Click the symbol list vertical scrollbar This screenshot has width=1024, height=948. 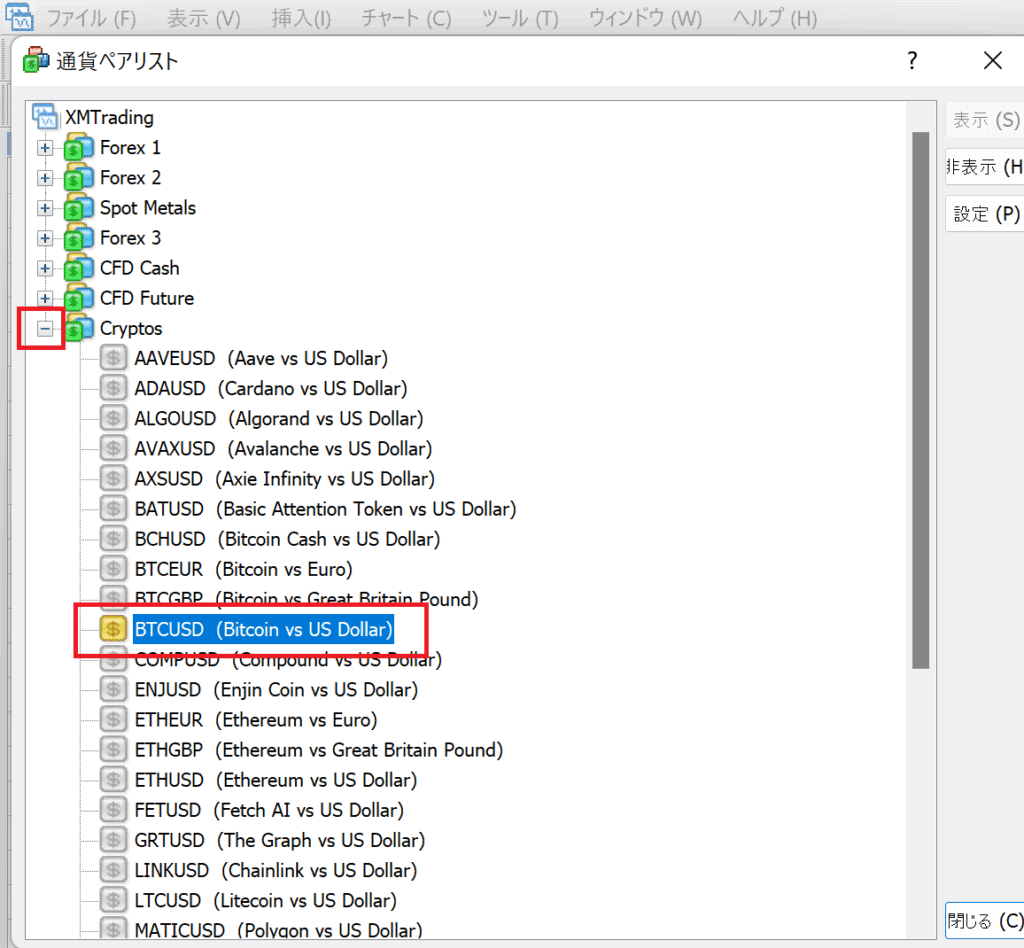coord(920,400)
